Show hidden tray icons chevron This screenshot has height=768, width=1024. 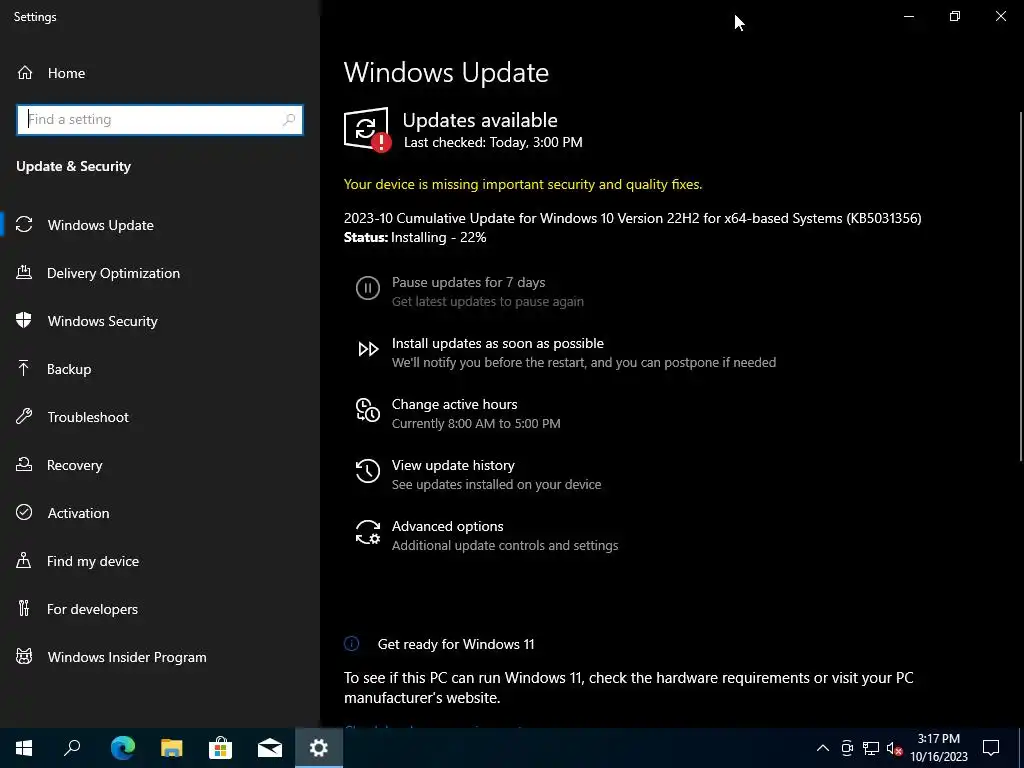[823, 748]
